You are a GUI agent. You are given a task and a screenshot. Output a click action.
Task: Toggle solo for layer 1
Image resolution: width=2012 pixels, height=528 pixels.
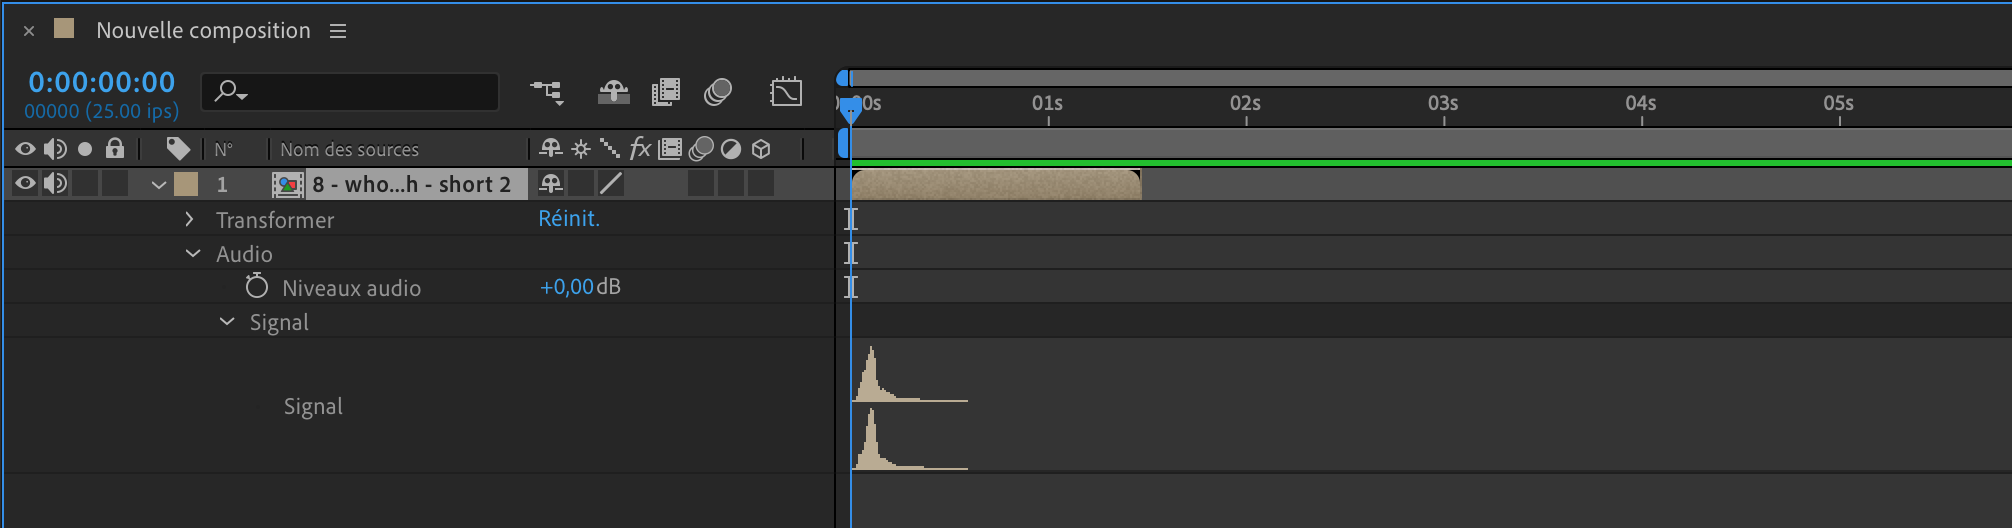[85, 183]
